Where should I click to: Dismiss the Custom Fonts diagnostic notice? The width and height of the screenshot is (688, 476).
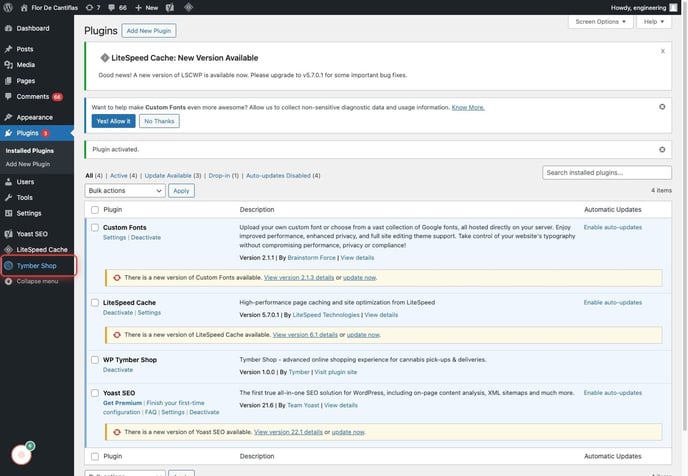click(662, 106)
